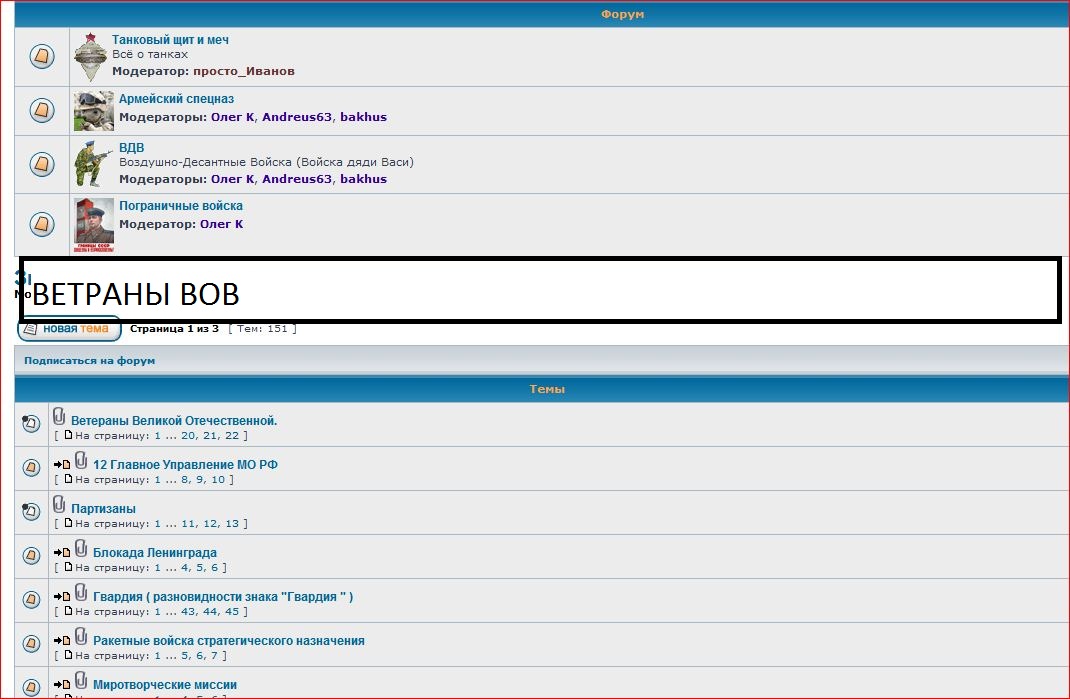1070x699 pixels.
Task: Click Подписаться на форум link
Action: click(90, 360)
